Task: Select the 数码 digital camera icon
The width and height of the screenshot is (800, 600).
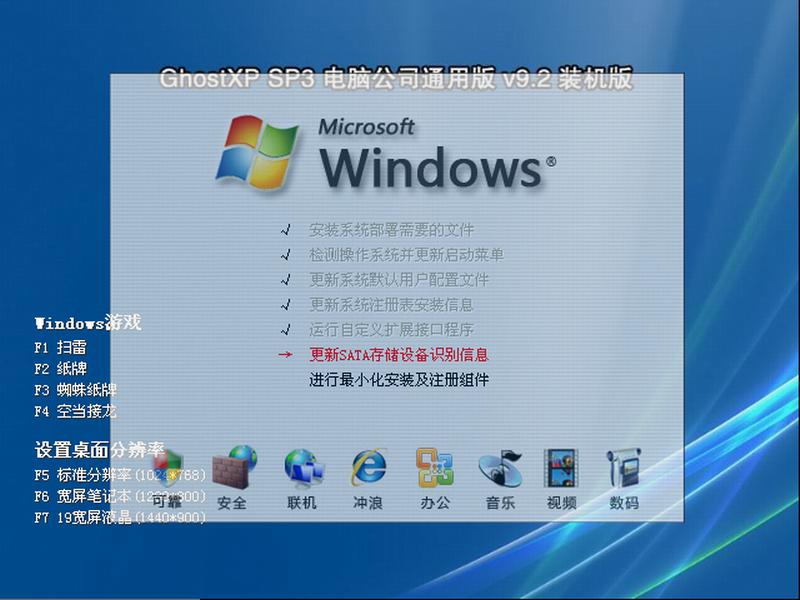Action: click(x=625, y=466)
